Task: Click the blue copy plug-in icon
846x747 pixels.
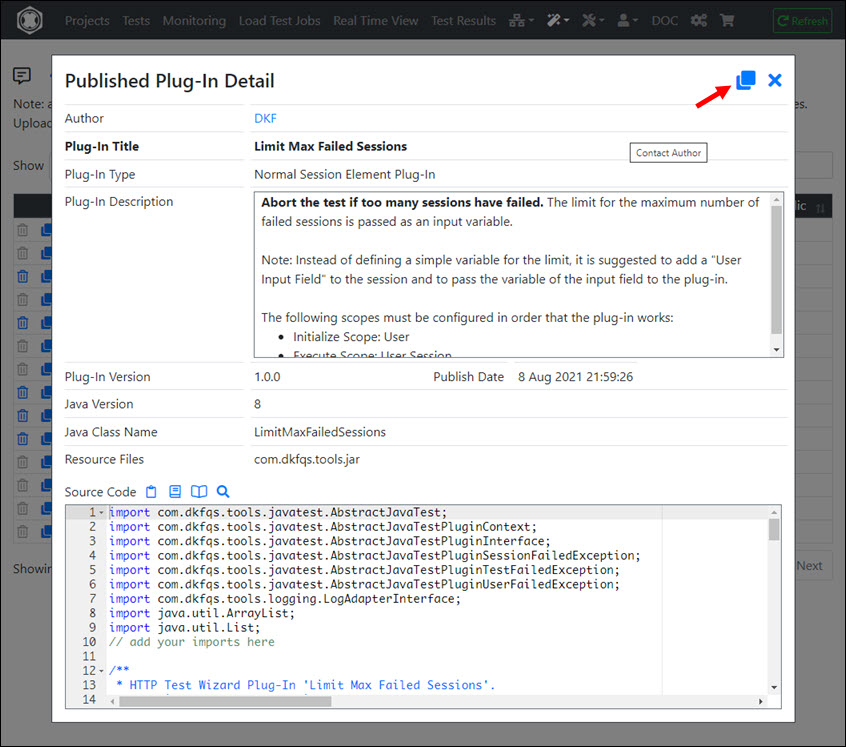Action: click(x=746, y=80)
